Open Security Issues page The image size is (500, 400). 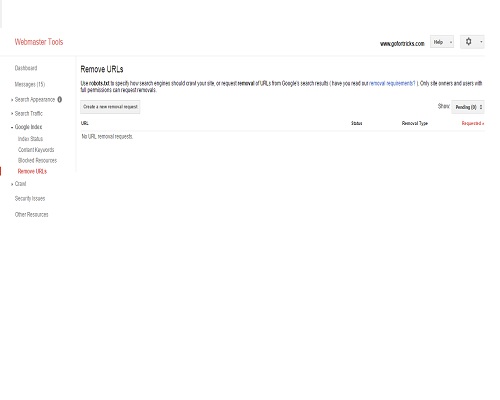coord(30,199)
